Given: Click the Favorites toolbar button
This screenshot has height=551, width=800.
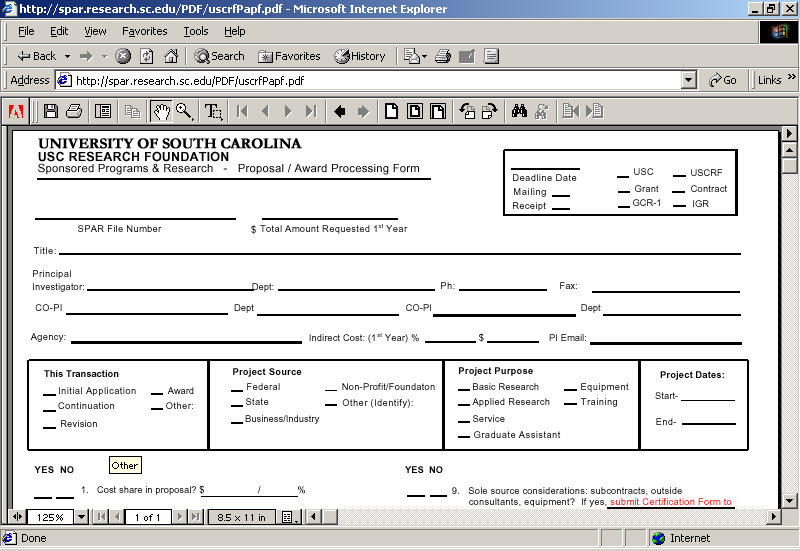Looking at the screenshot, I should (x=289, y=56).
